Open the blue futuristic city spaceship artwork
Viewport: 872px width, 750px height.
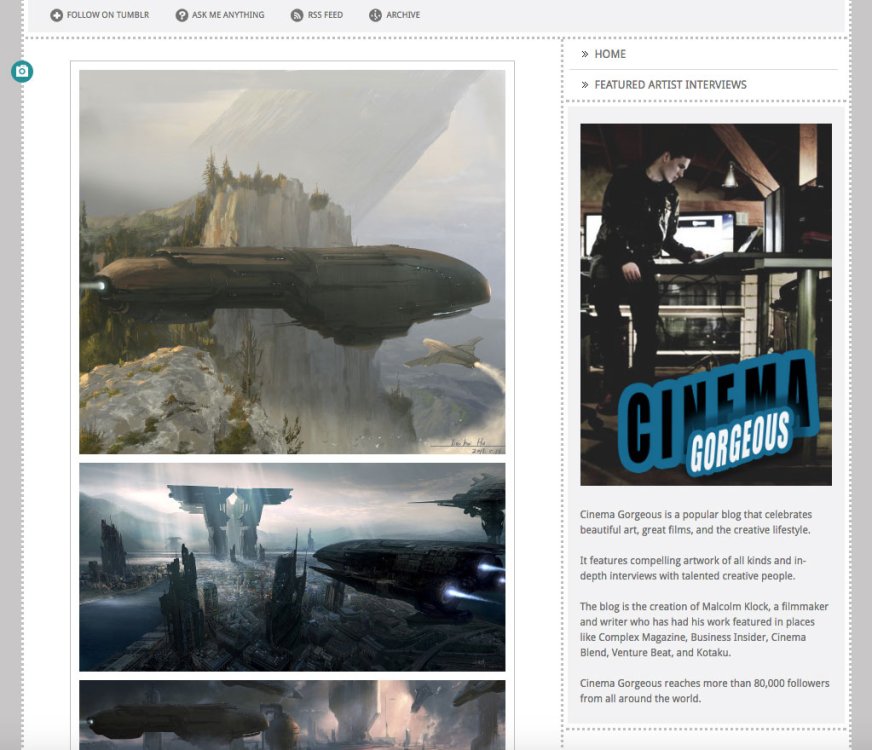pyautogui.click(x=292, y=567)
